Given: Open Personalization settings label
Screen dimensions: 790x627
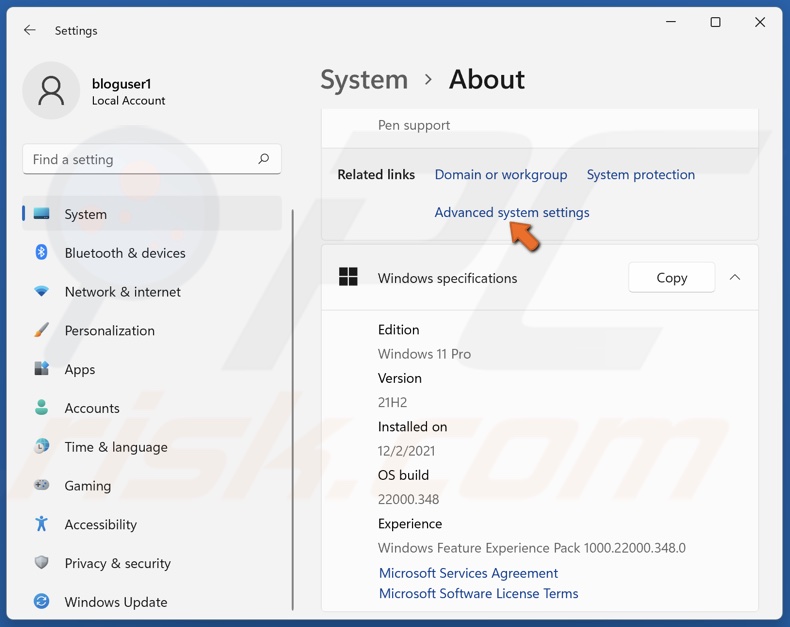Looking at the screenshot, I should 109,331.
